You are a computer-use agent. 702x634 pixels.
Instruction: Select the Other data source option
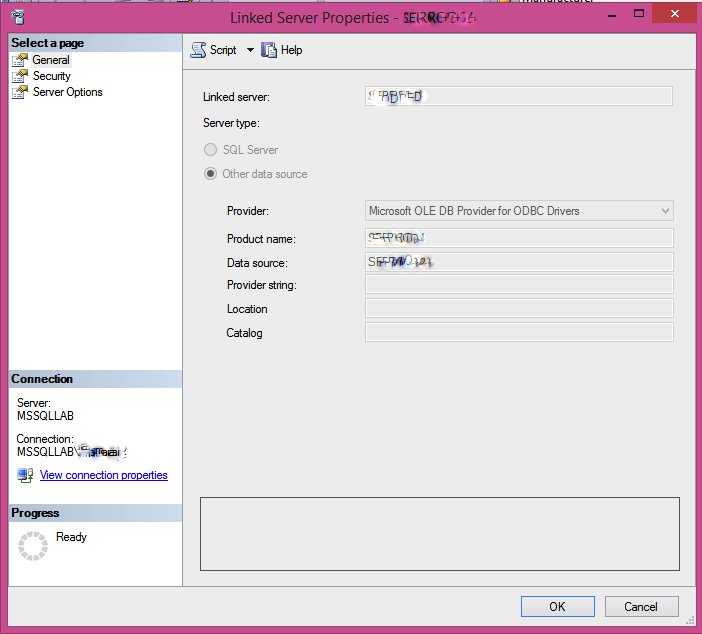[x=211, y=174]
